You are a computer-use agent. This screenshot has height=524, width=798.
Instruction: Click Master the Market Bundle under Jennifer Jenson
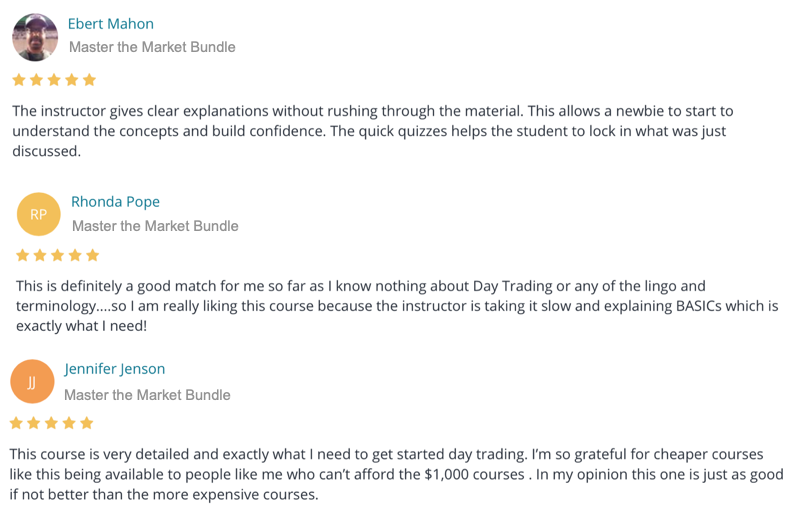click(x=147, y=395)
